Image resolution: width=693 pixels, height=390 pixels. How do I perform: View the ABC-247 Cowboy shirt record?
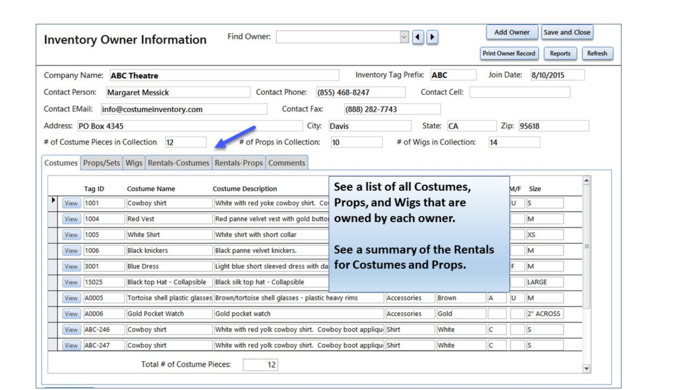coord(71,345)
